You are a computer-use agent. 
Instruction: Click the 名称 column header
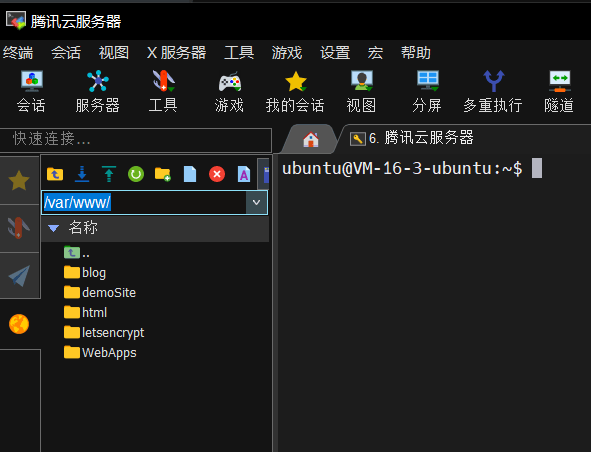click(x=155, y=228)
